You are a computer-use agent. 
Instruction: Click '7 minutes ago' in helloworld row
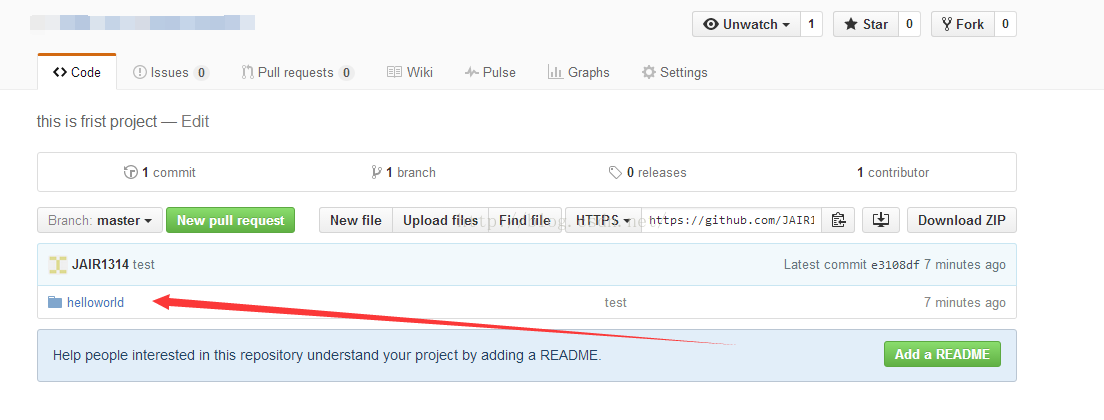[965, 303]
